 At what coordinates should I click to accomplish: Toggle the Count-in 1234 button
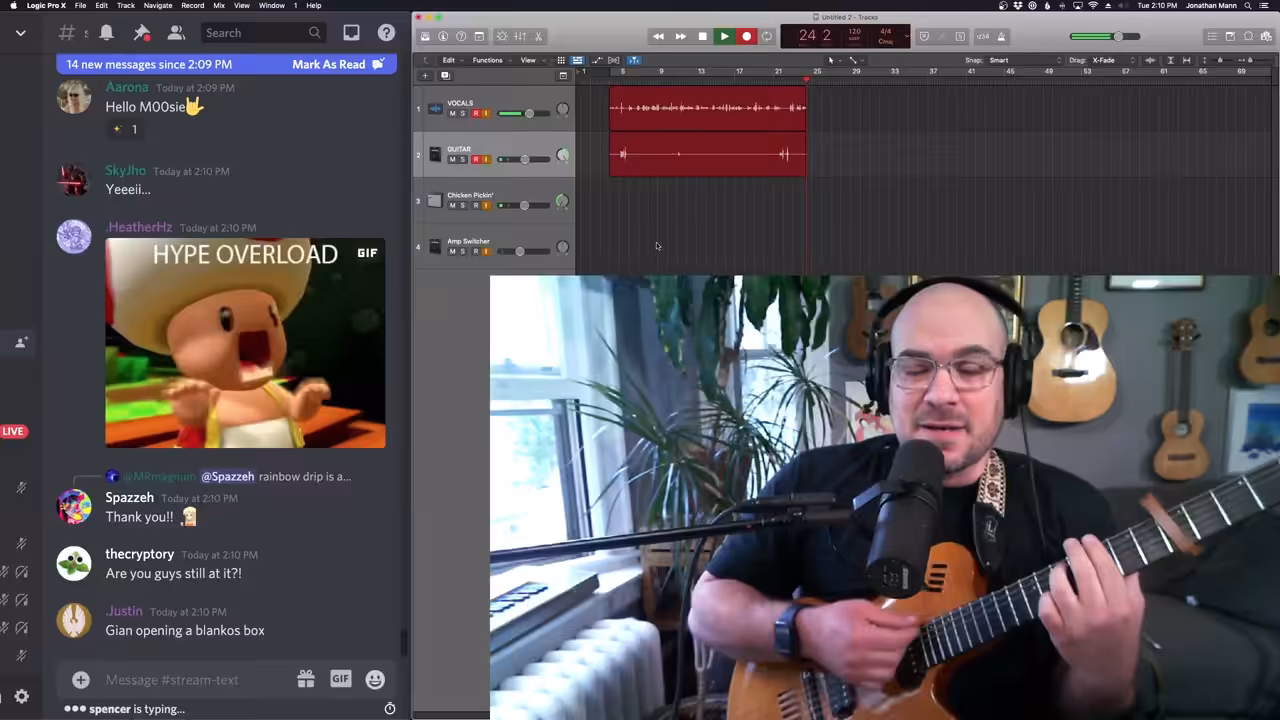click(983, 36)
